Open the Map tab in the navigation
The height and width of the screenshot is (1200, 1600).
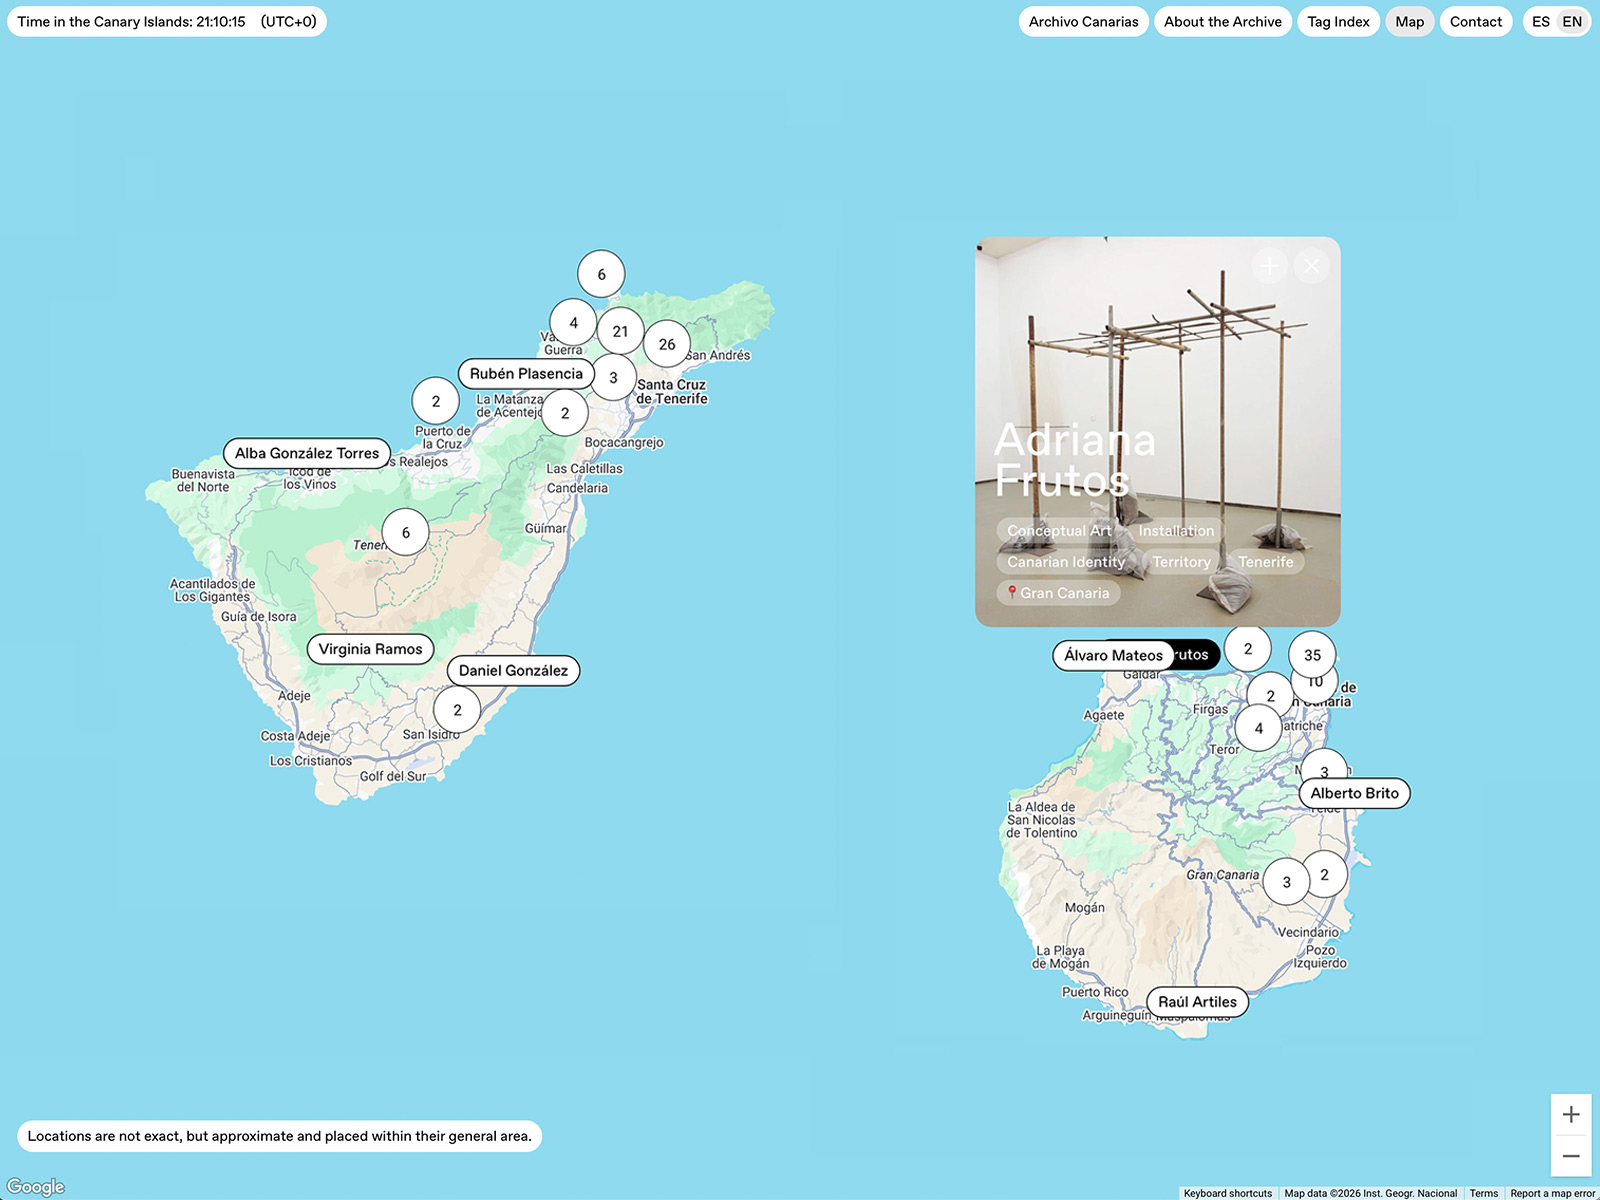tap(1409, 21)
